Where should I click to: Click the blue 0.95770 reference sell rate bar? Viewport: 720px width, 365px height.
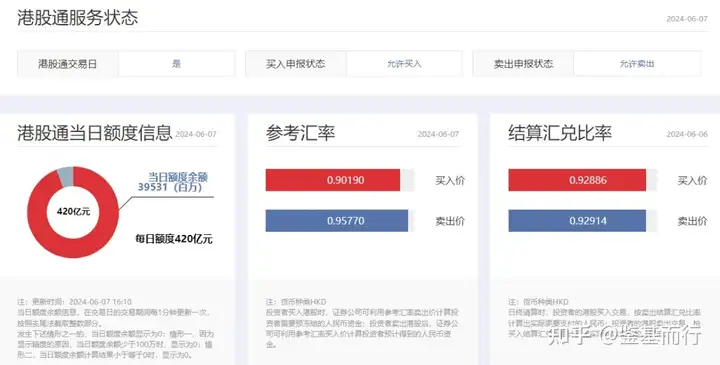[337, 221]
